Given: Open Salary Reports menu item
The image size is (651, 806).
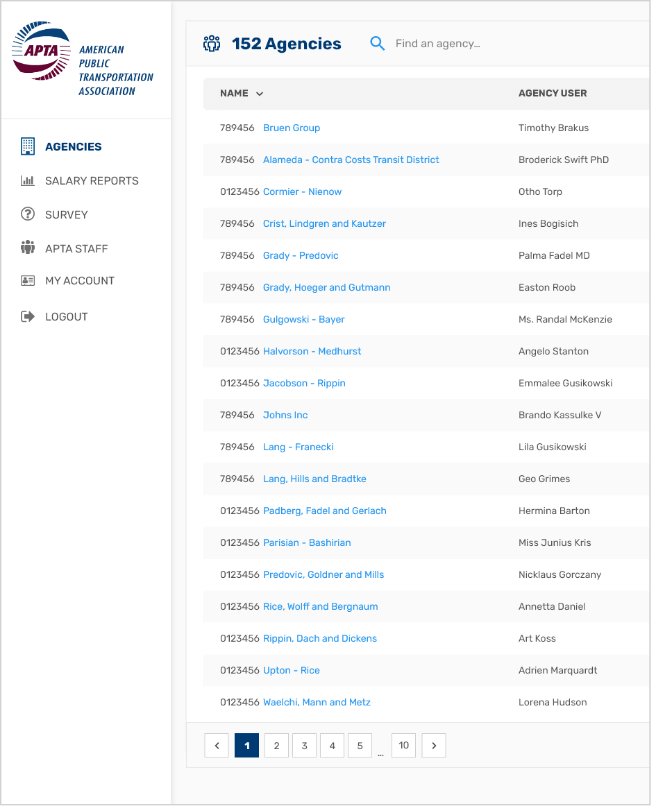Looking at the screenshot, I should point(91,181).
